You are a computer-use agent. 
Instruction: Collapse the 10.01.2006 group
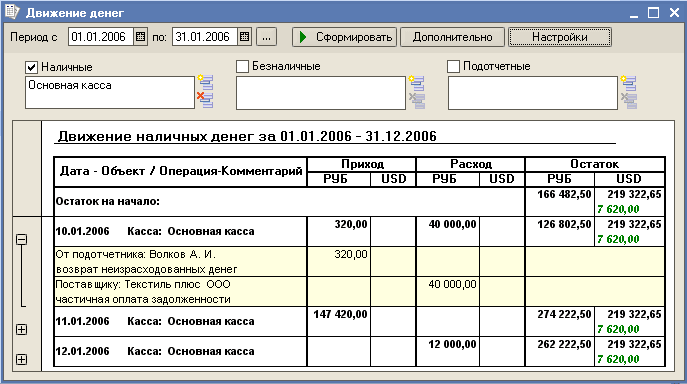pyautogui.click(x=21, y=239)
